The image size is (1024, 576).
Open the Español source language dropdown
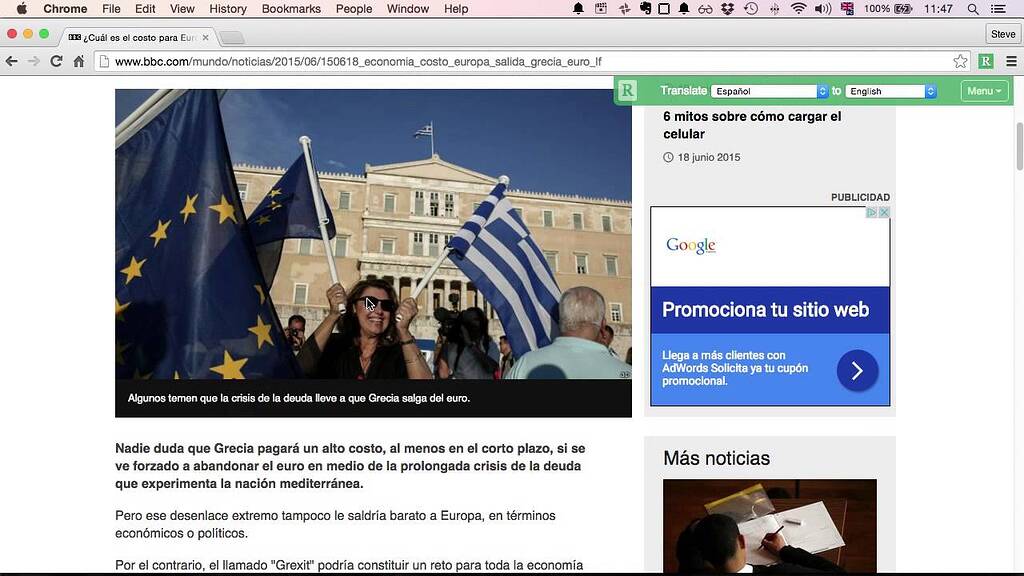769,91
